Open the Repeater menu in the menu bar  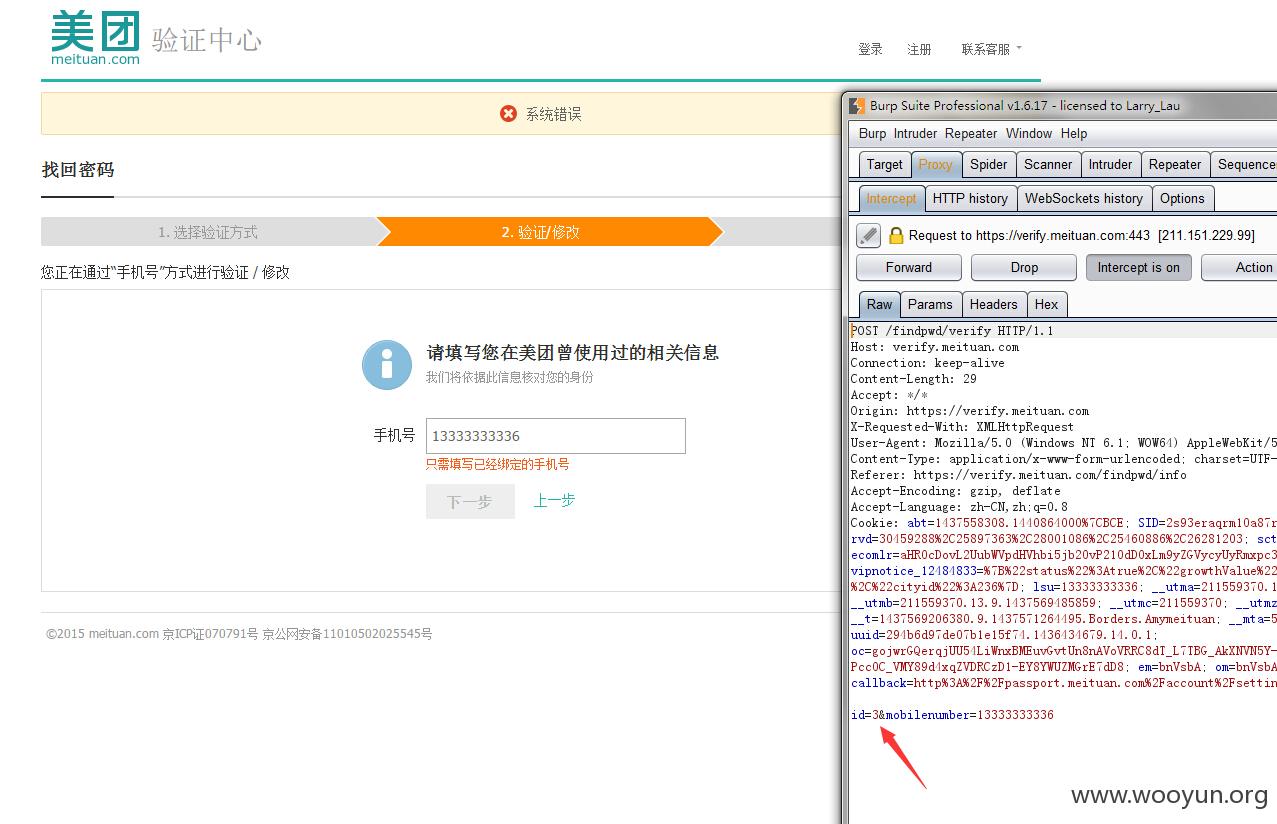971,133
